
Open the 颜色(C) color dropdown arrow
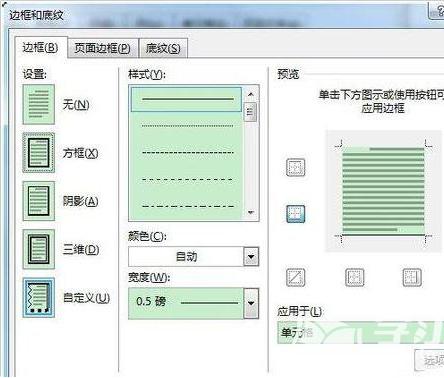(x=251, y=256)
